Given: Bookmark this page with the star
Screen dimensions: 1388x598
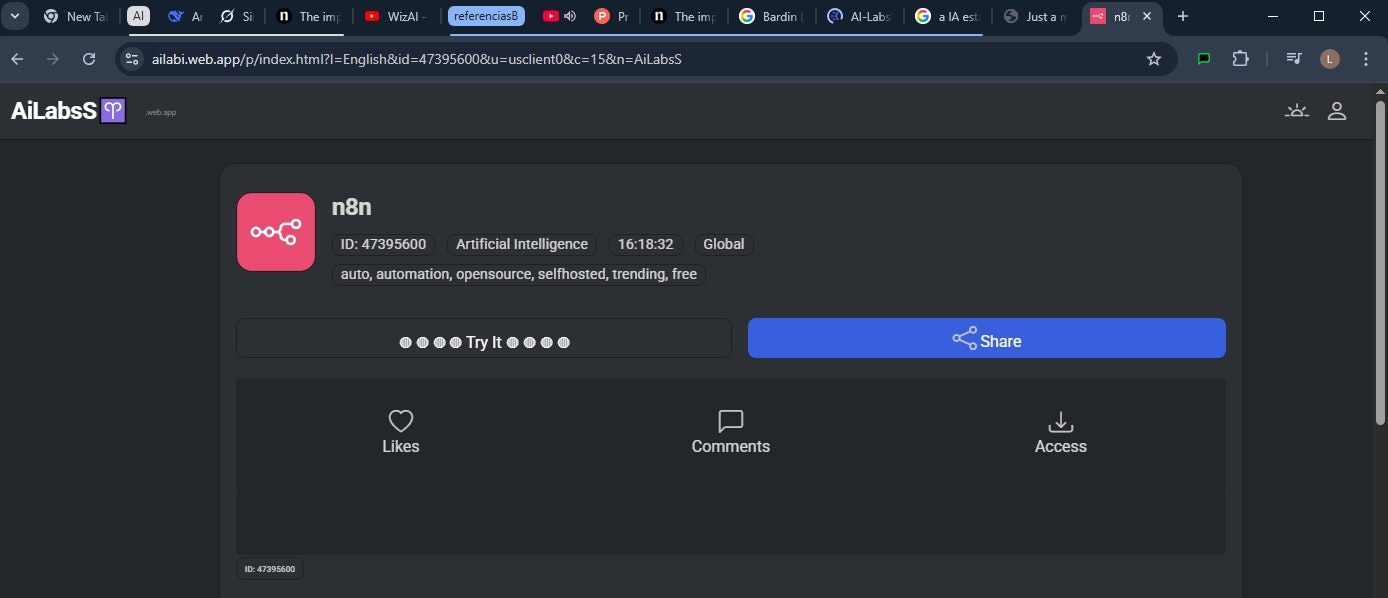Looking at the screenshot, I should coord(1154,59).
